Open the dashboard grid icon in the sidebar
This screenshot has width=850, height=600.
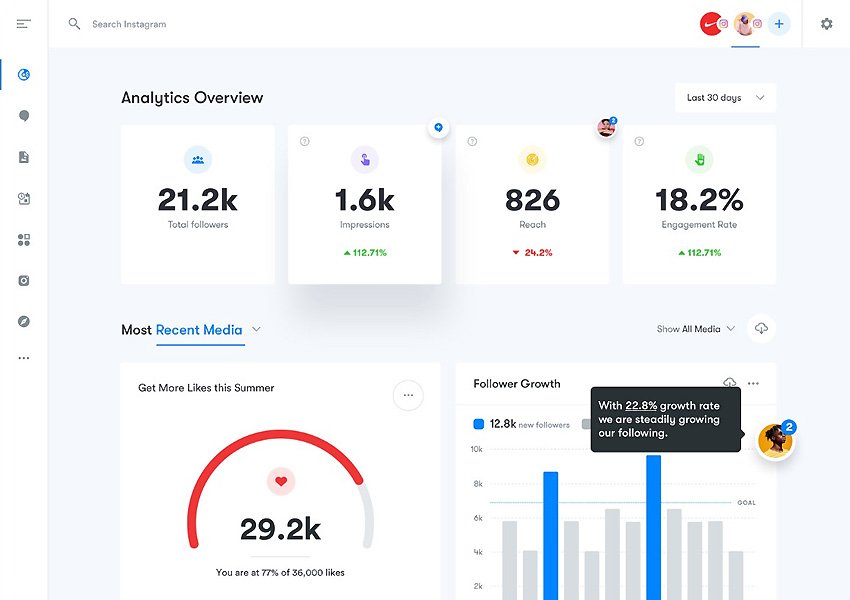(x=24, y=240)
